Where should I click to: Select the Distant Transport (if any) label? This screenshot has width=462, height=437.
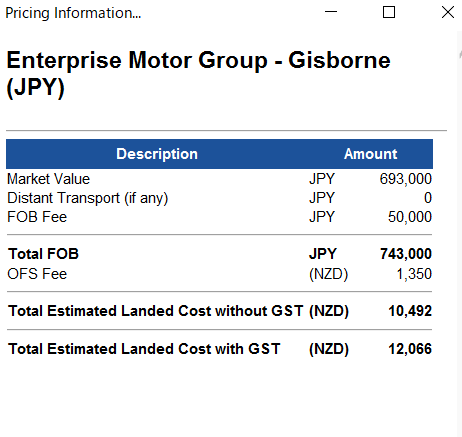click(88, 198)
